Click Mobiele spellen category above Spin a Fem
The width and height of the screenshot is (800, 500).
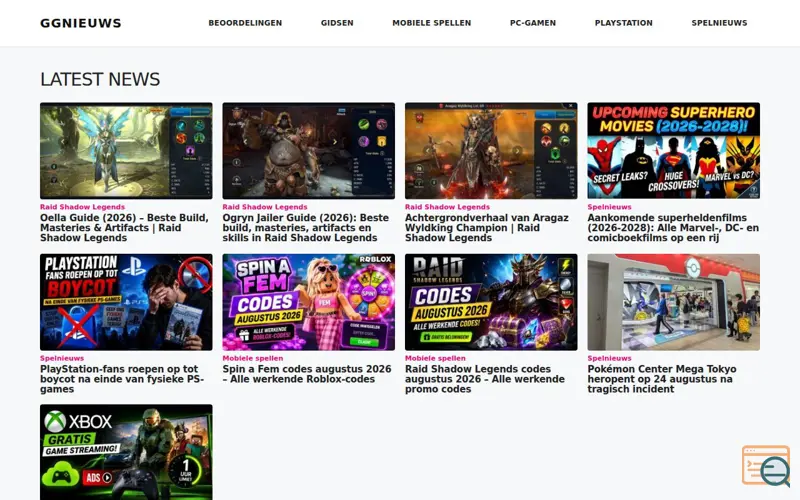tap(253, 358)
